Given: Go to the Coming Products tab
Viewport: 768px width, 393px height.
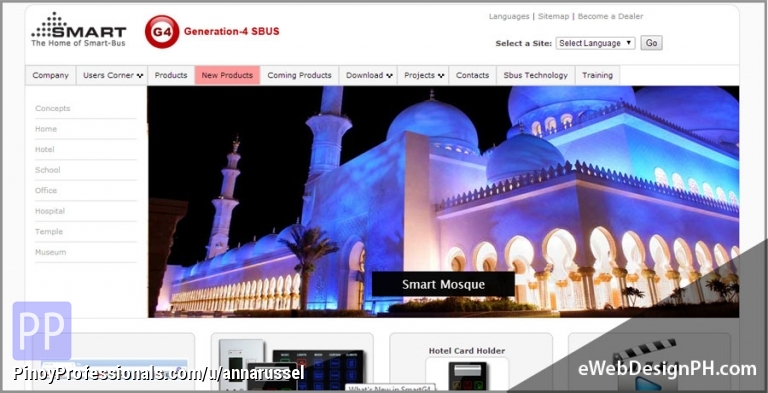Looking at the screenshot, I should (299, 75).
